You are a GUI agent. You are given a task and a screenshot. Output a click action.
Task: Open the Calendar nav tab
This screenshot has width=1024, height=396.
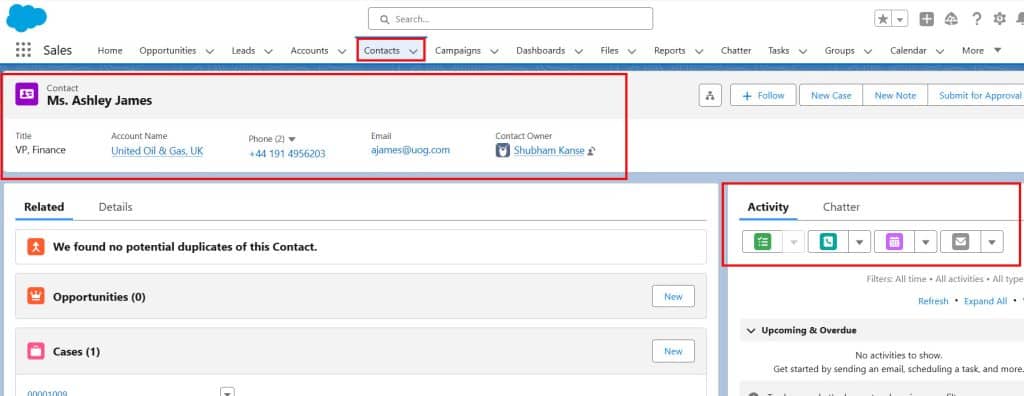point(908,50)
